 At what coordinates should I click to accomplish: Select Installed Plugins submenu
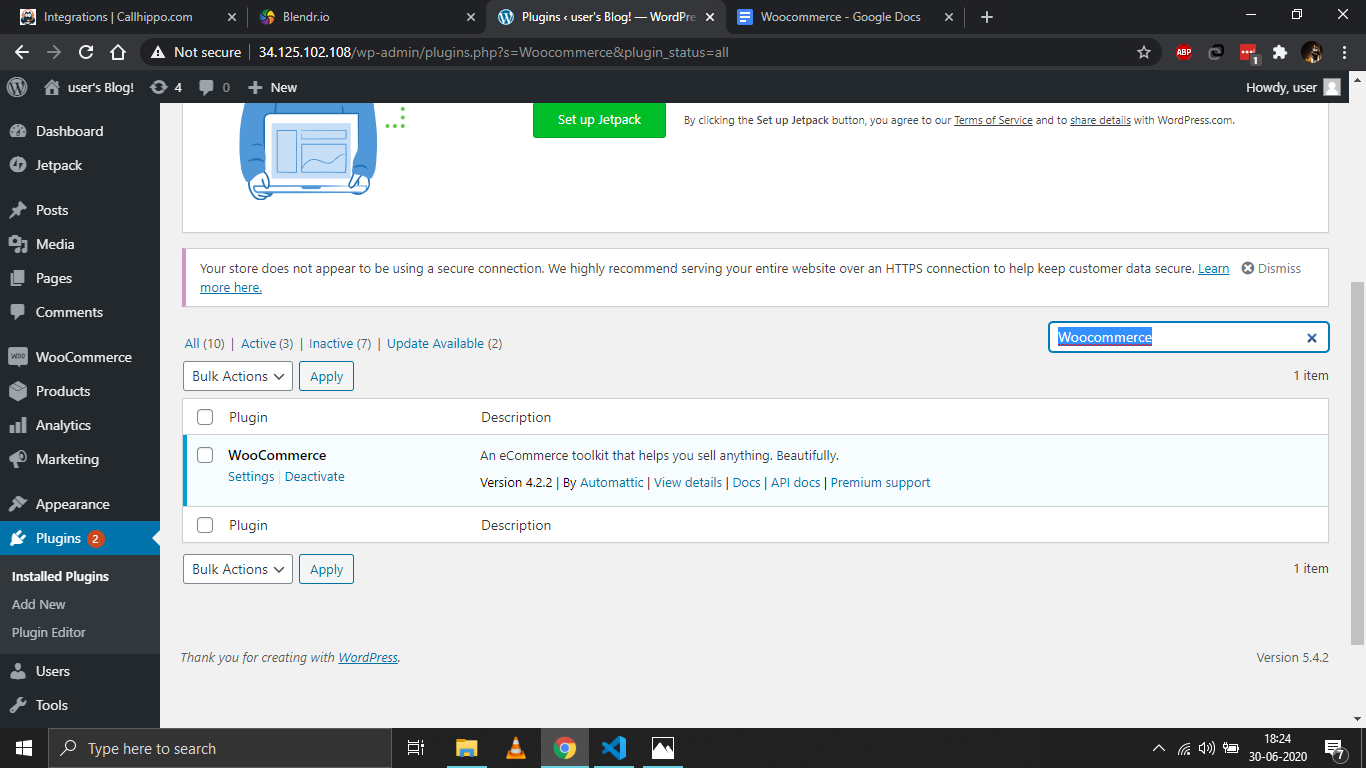[60, 576]
